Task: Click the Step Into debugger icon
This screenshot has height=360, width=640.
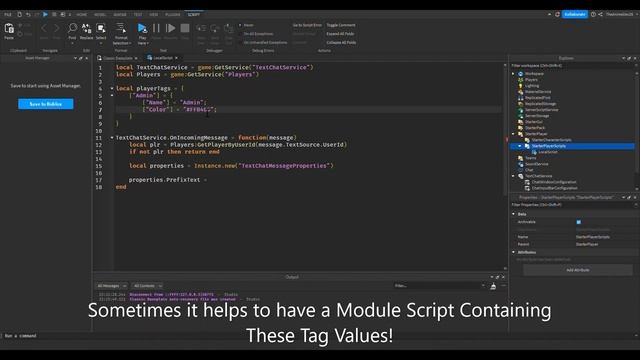Action: 201,28
